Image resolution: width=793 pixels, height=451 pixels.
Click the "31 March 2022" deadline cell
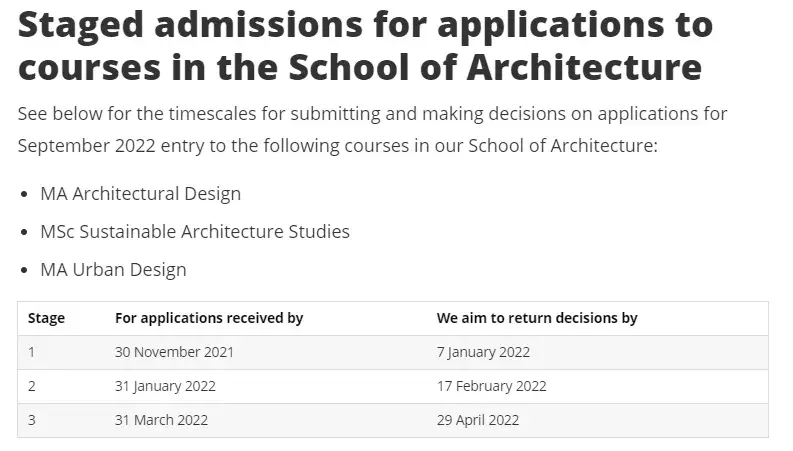(x=161, y=420)
